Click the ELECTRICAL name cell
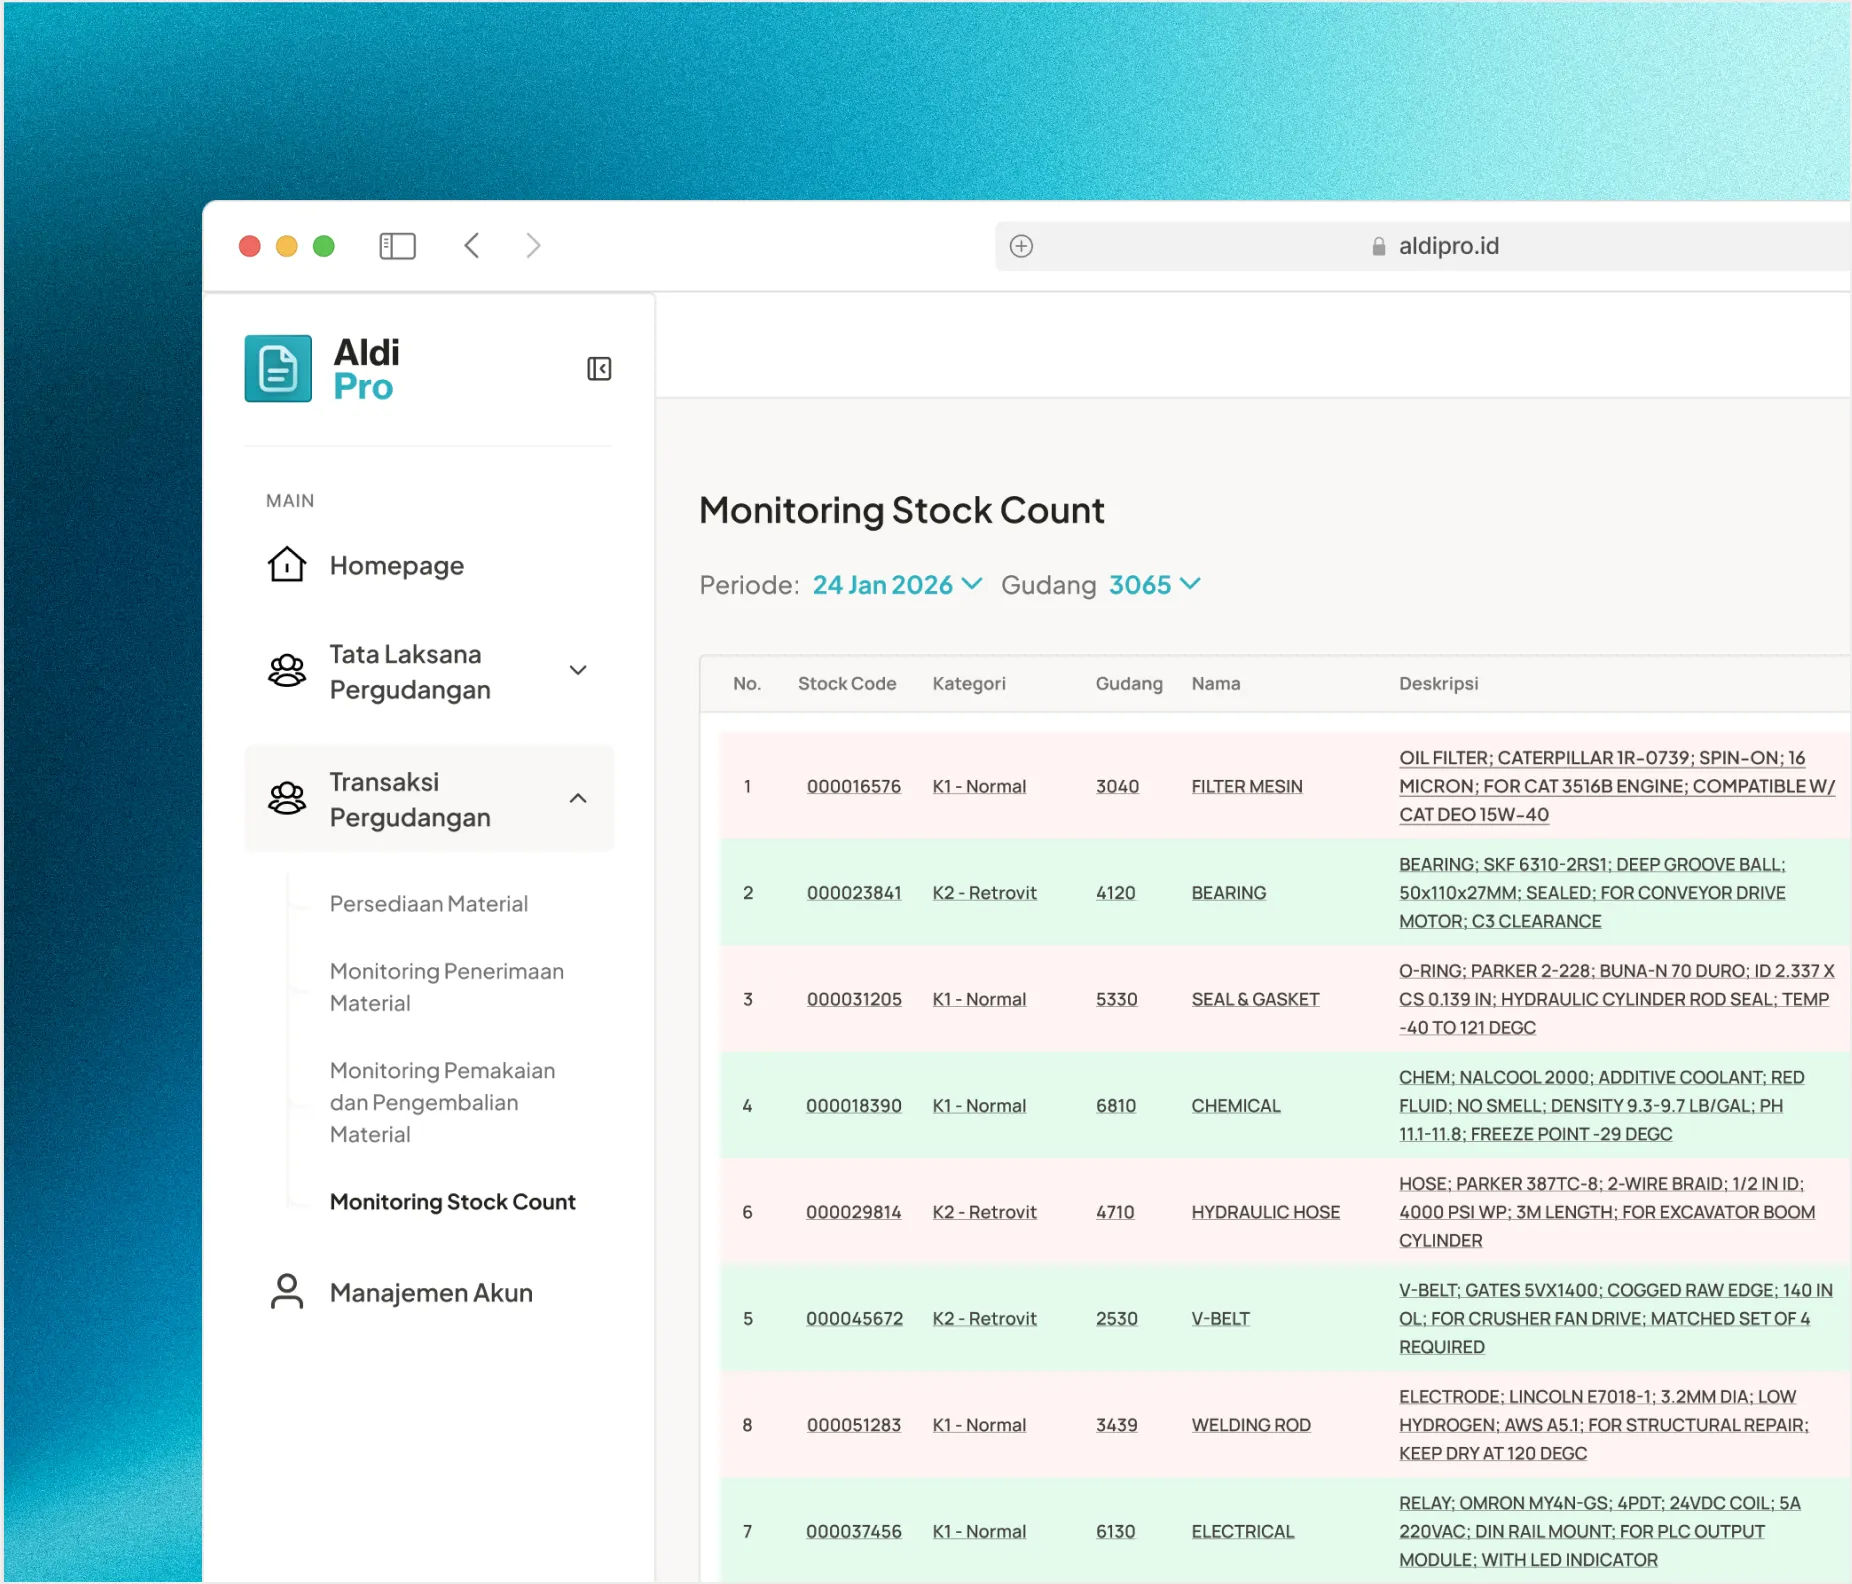 [1243, 1532]
